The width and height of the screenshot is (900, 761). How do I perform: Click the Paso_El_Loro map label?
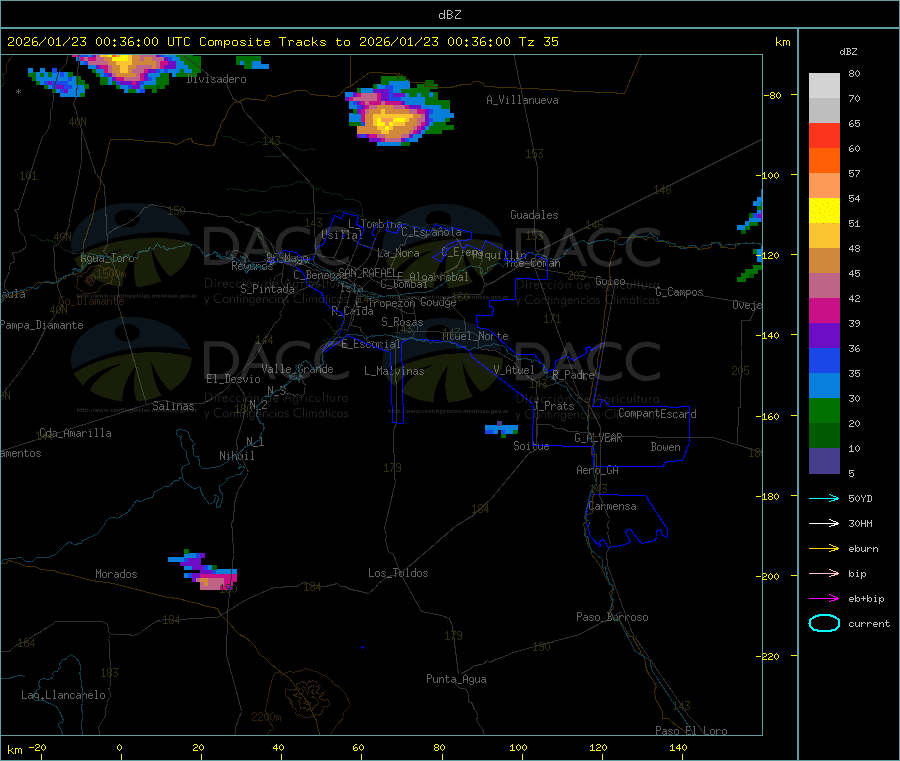pos(691,731)
